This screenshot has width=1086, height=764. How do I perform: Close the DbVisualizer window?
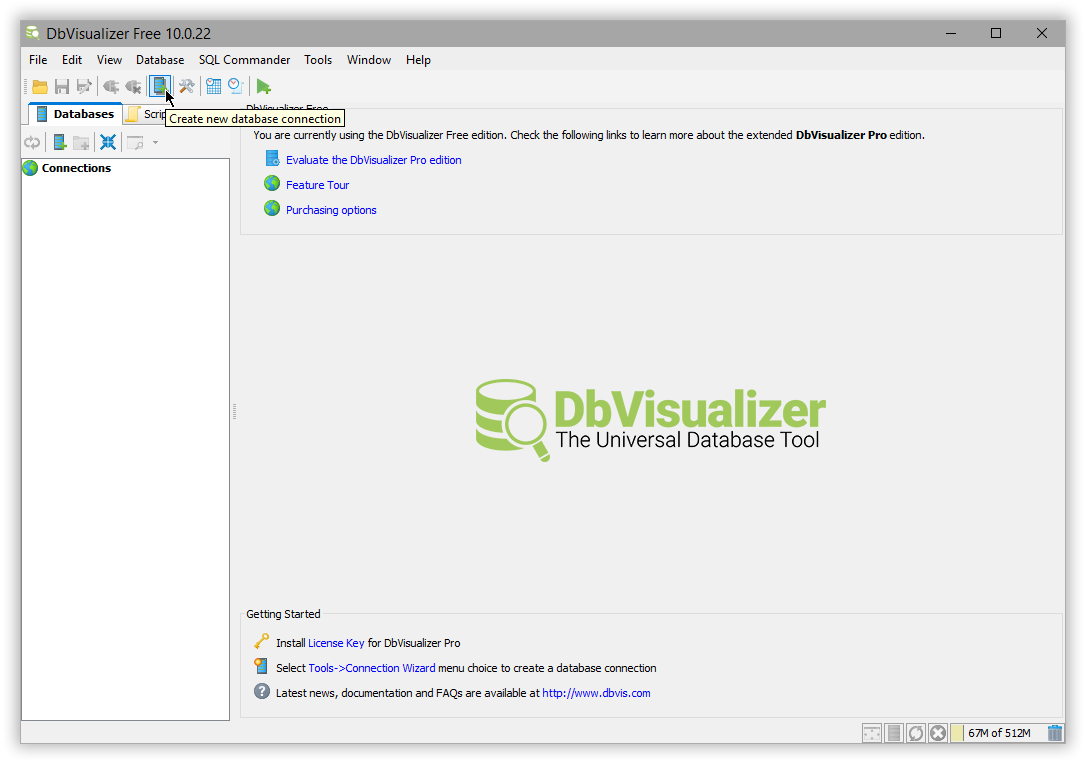[1042, 33]
